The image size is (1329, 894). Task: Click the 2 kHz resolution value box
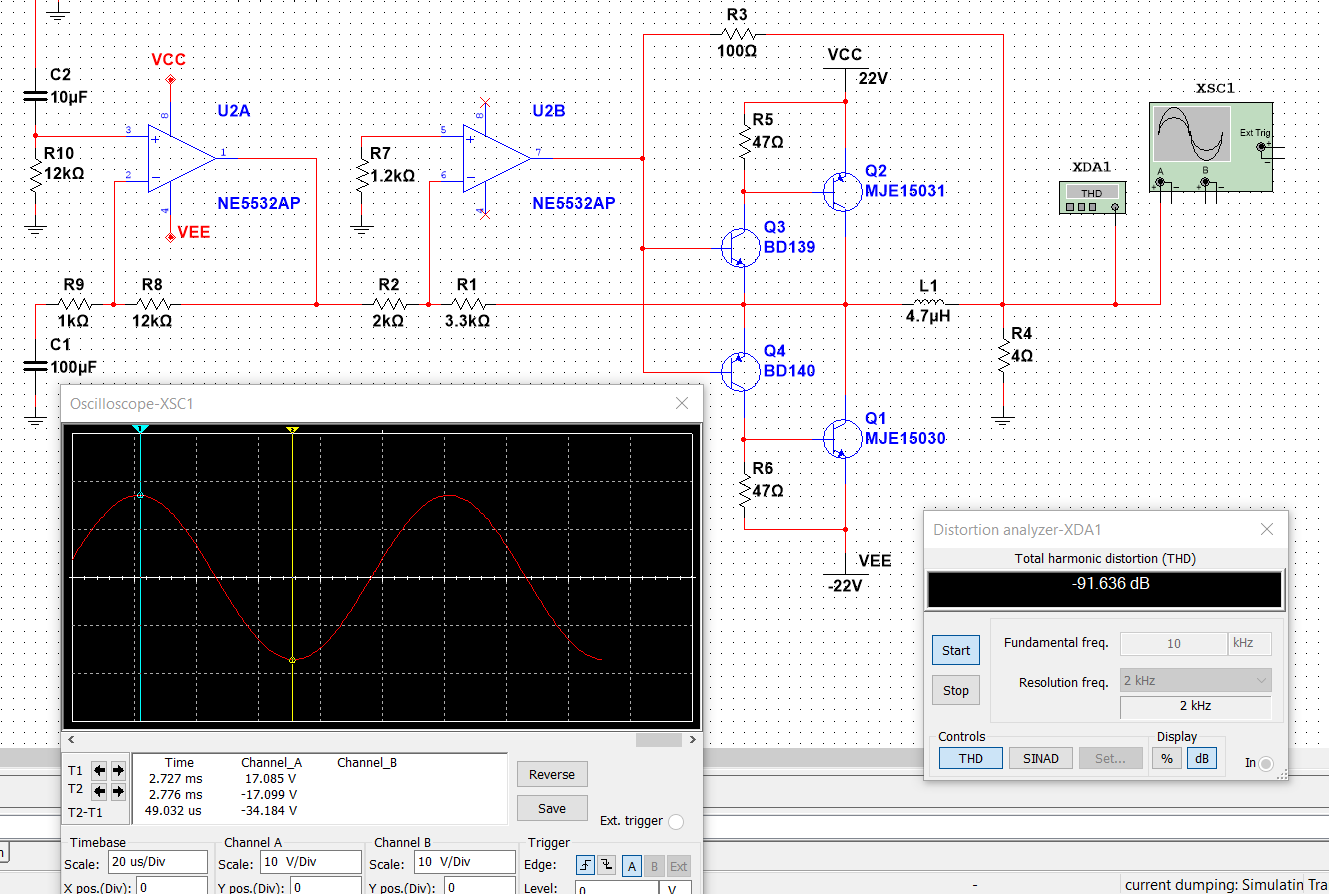pyautogui.click(x=1196, y=706)
